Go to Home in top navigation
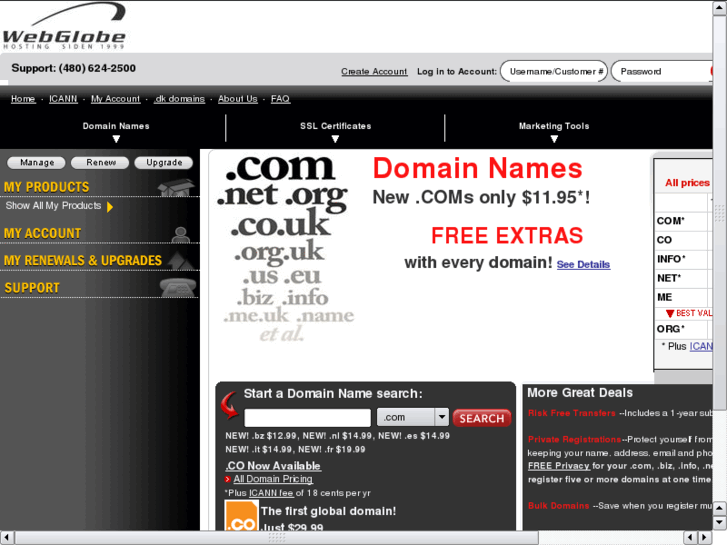This screenshot has width=727, height=545. point(23,99)
